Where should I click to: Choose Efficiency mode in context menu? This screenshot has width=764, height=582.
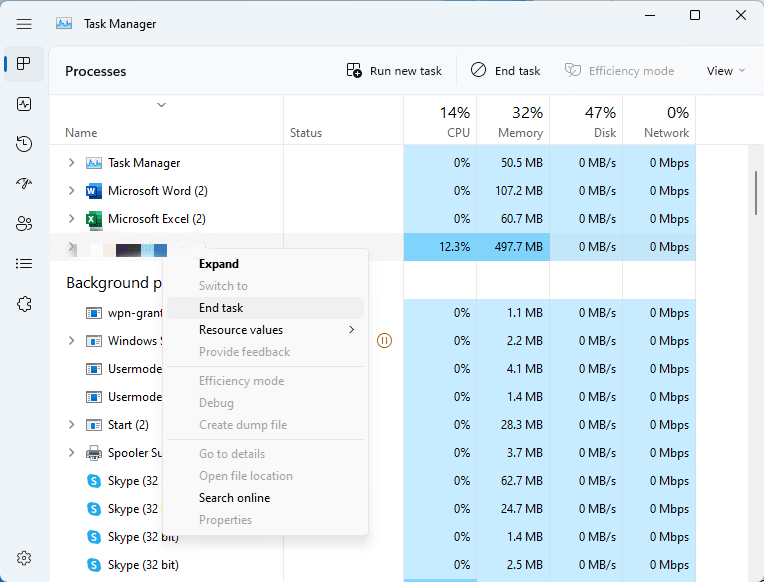pos(266,381)
